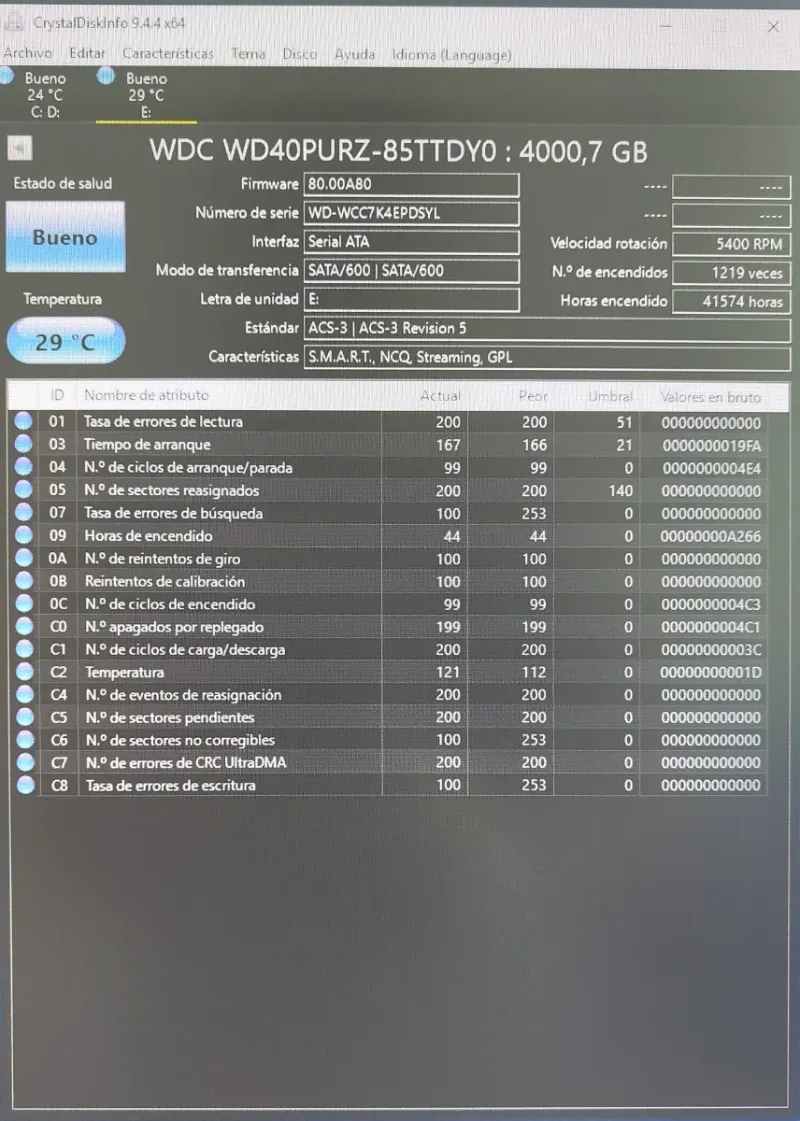Click the Firmware field 80.00A80
800x1121 pixels.
tap(411, 184)
